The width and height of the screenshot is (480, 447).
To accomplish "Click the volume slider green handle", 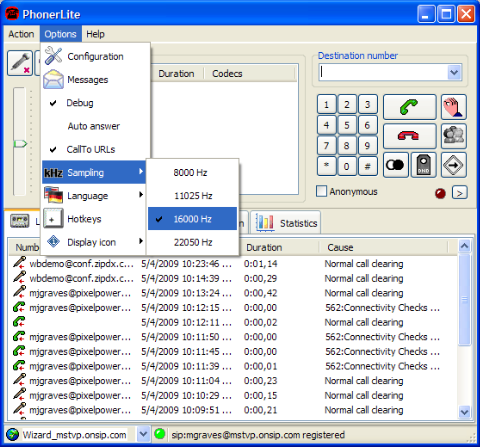I will (x=20, y=144).
